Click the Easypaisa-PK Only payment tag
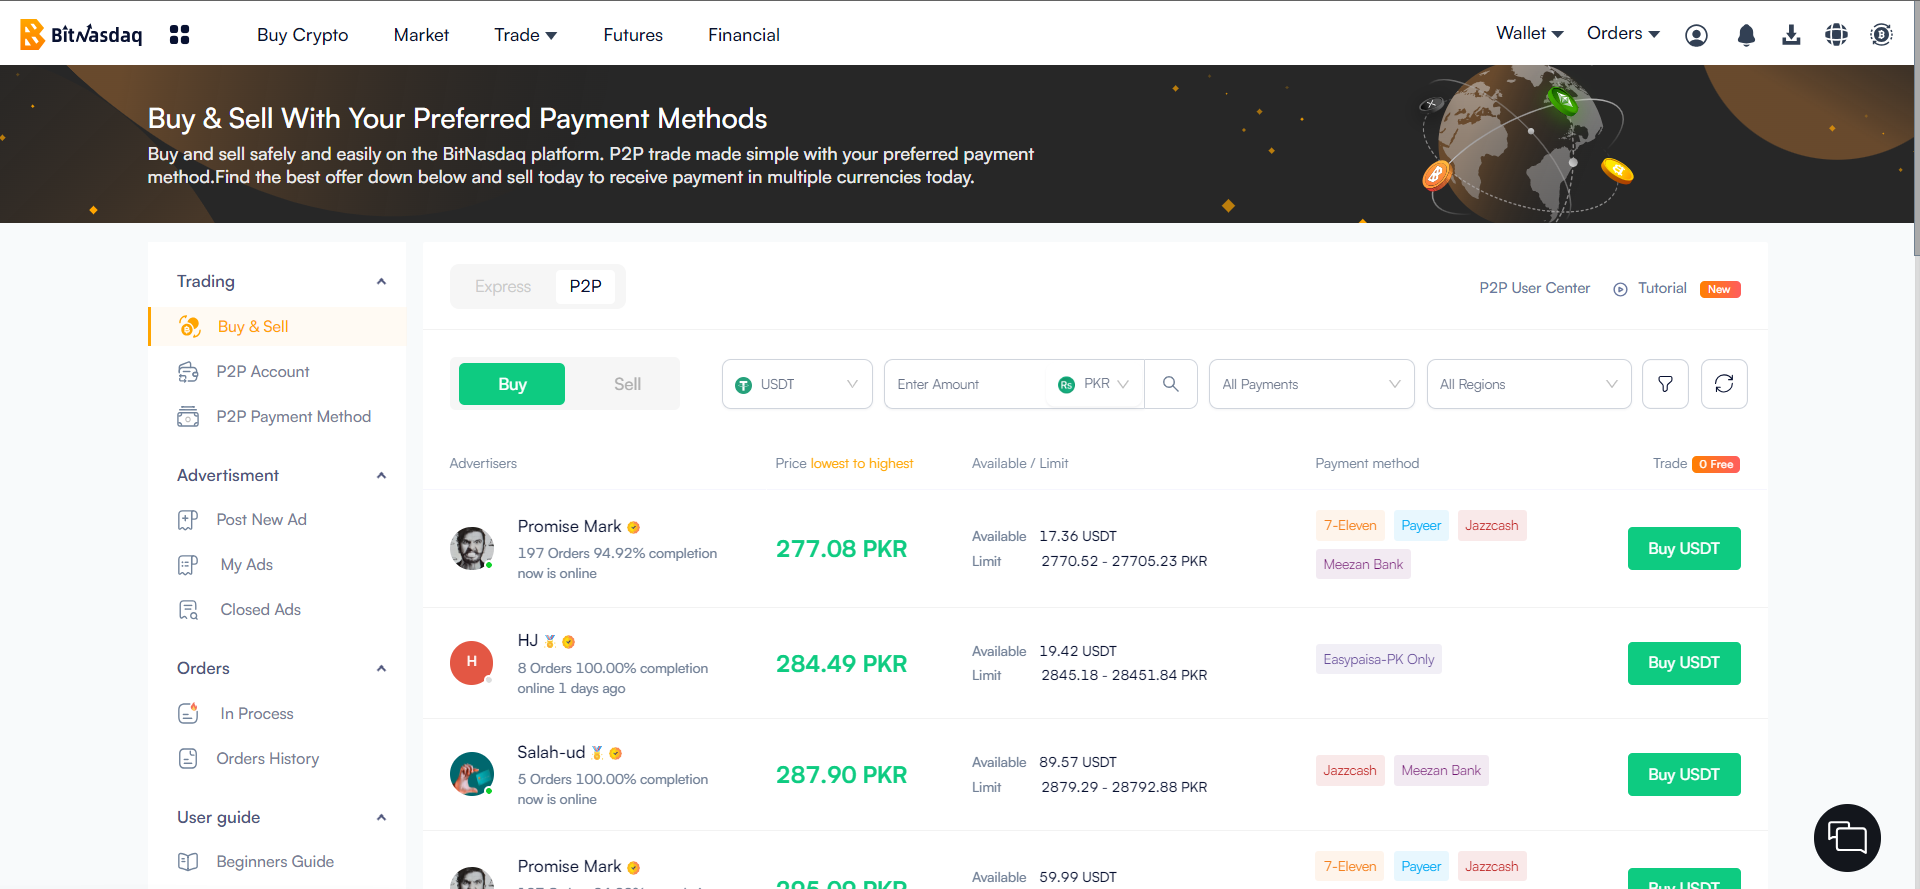The image size is (1920, 889). 1379,660
